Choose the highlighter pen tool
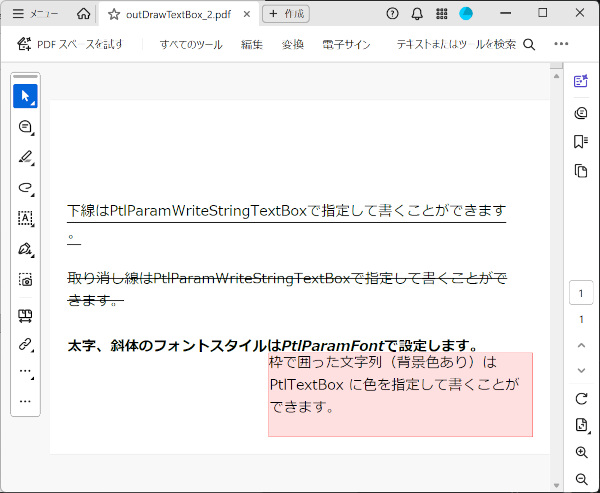This screenshot has width=600, height=493. click(x=25, y=157)
